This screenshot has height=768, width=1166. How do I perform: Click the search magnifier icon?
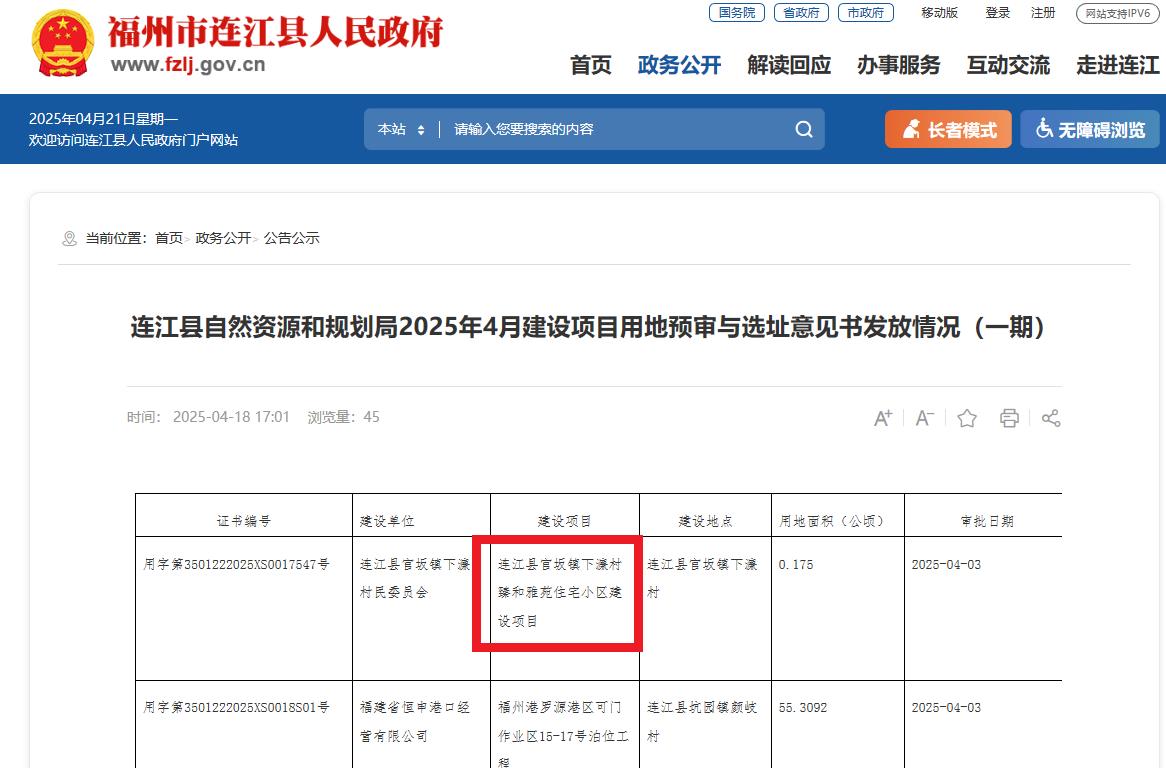(x=804, y=129)
